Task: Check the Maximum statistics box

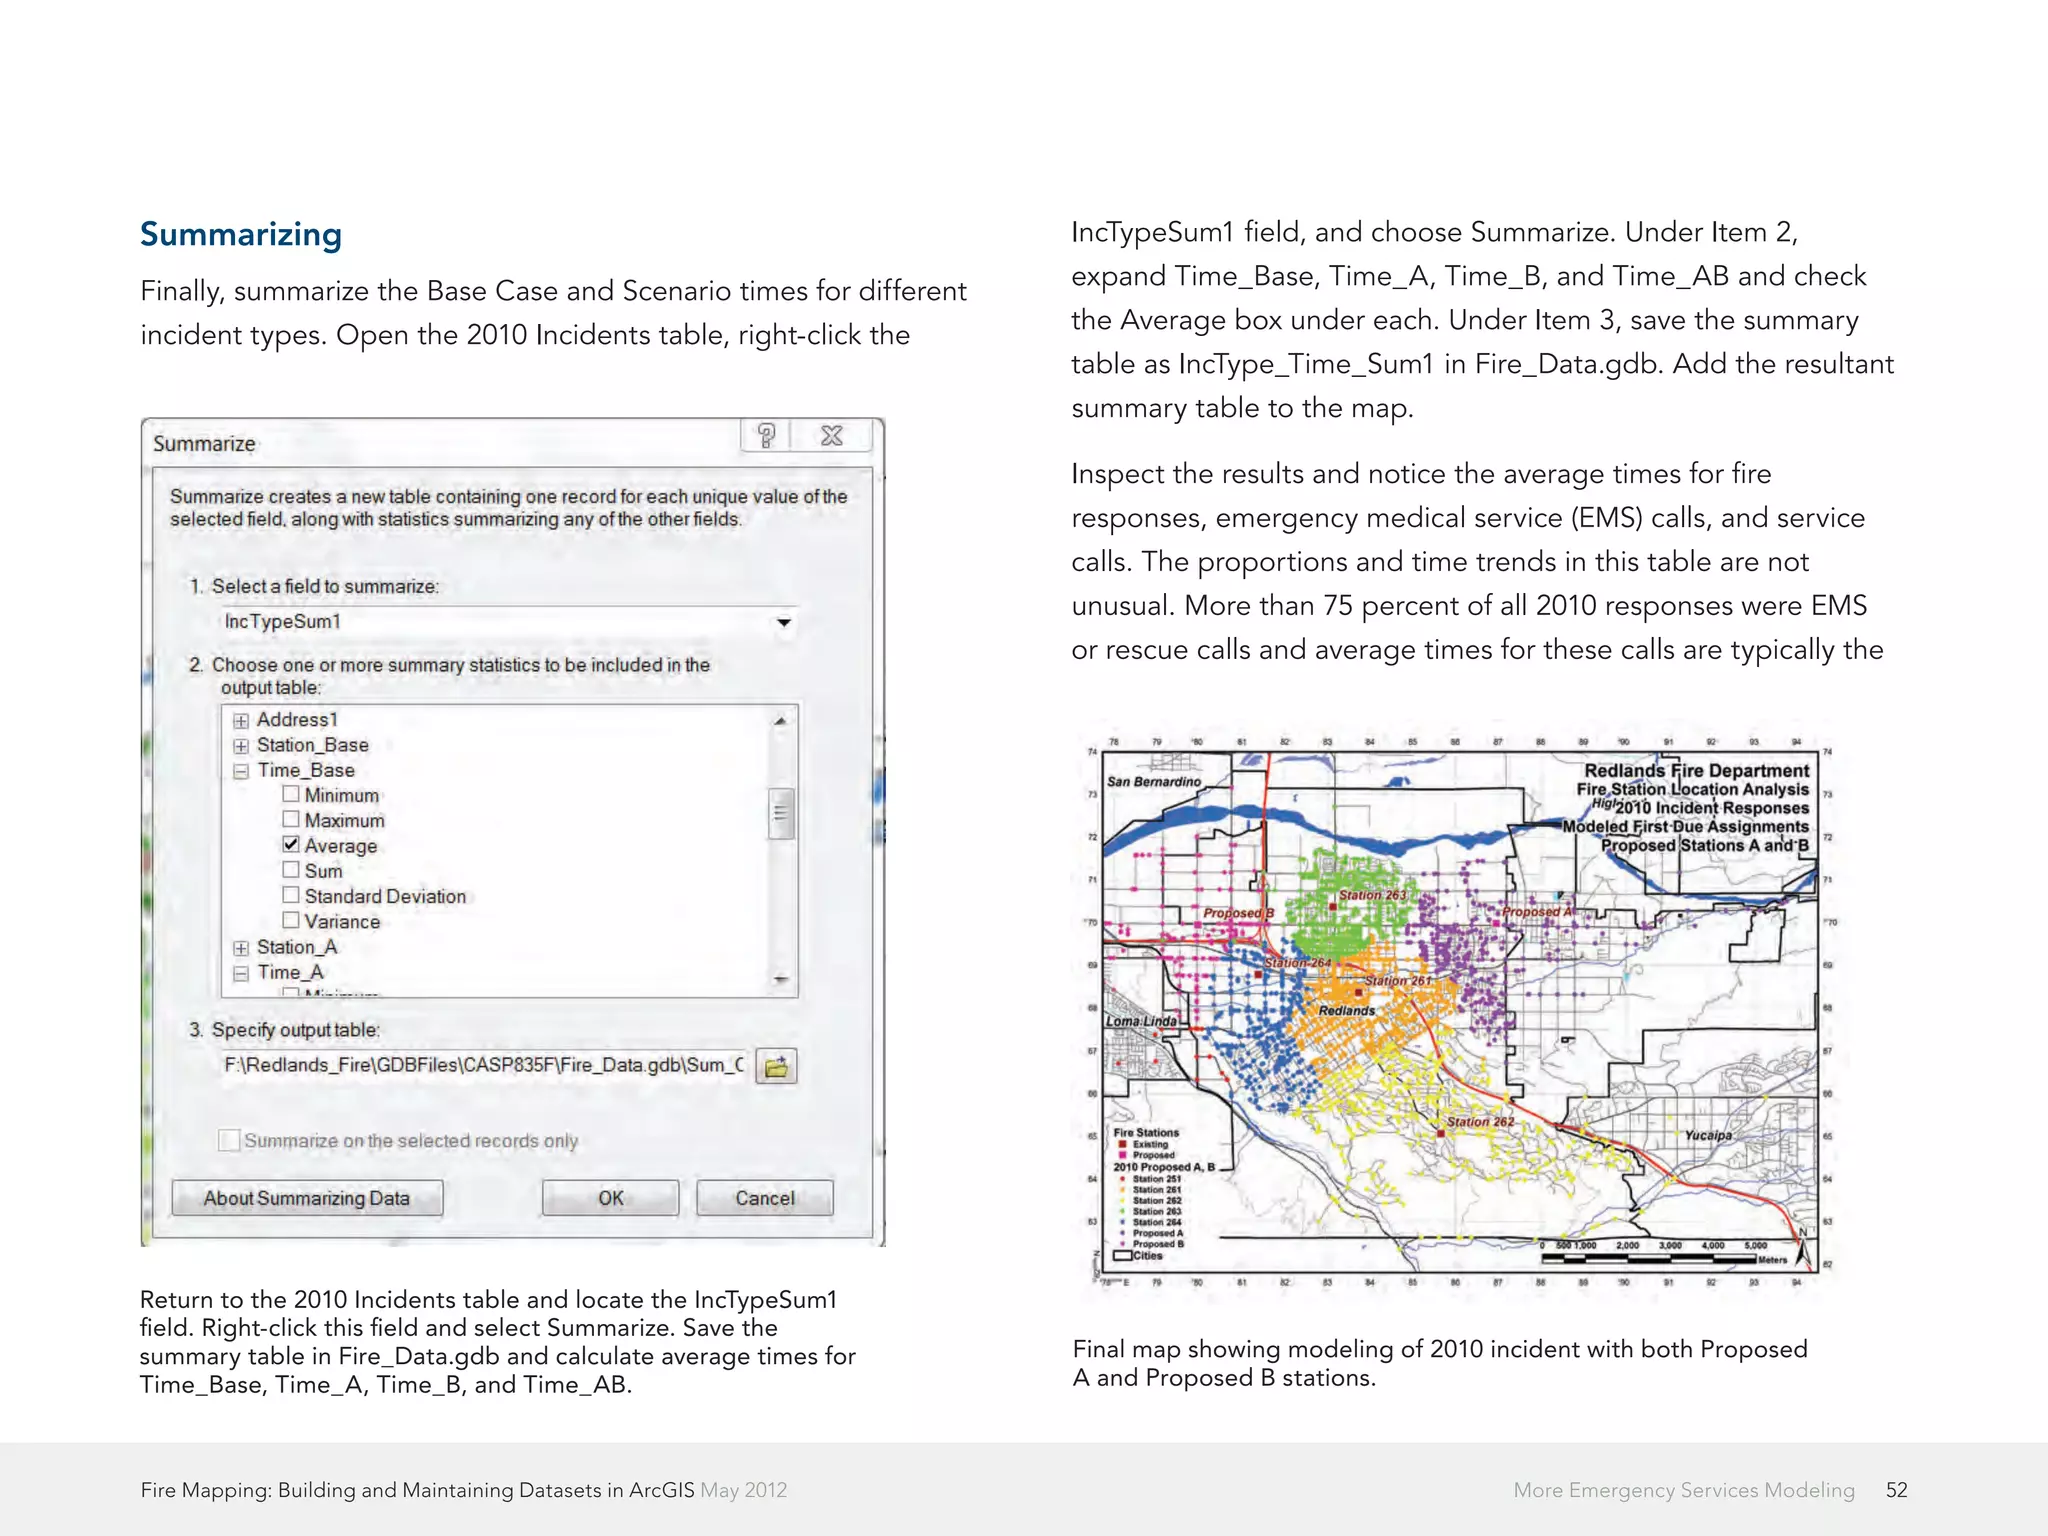Action: tap(291, 820)
